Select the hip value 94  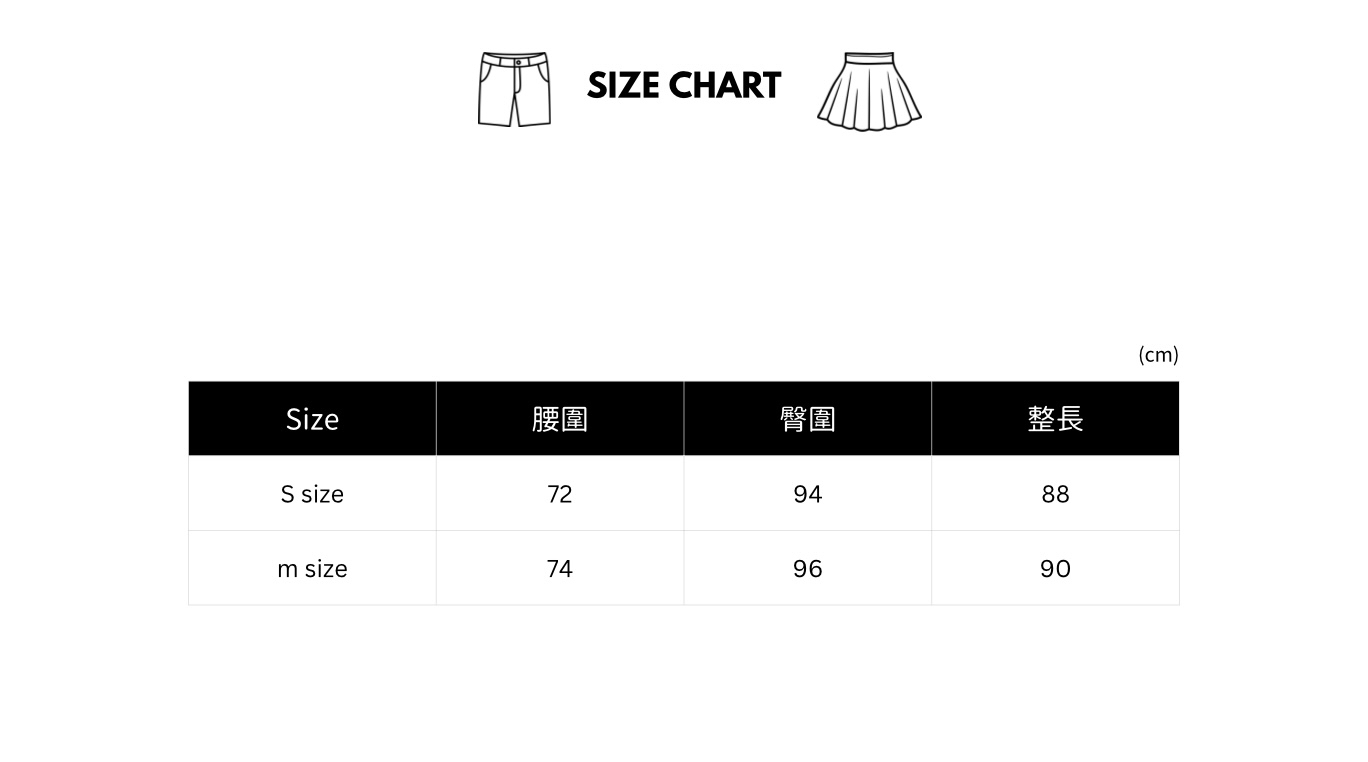(x=808, y=494)
